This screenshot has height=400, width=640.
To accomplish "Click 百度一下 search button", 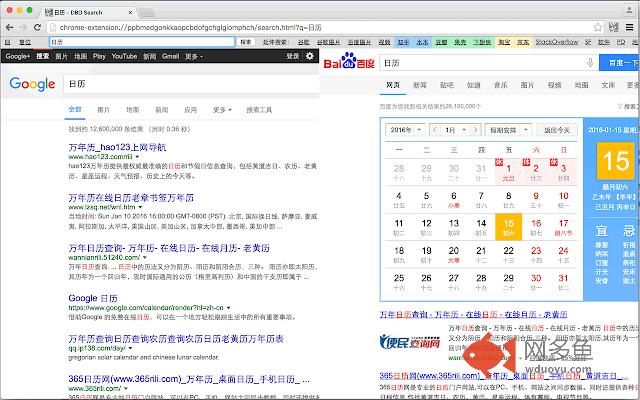I will pyautogui.click(x=619, y=62).
